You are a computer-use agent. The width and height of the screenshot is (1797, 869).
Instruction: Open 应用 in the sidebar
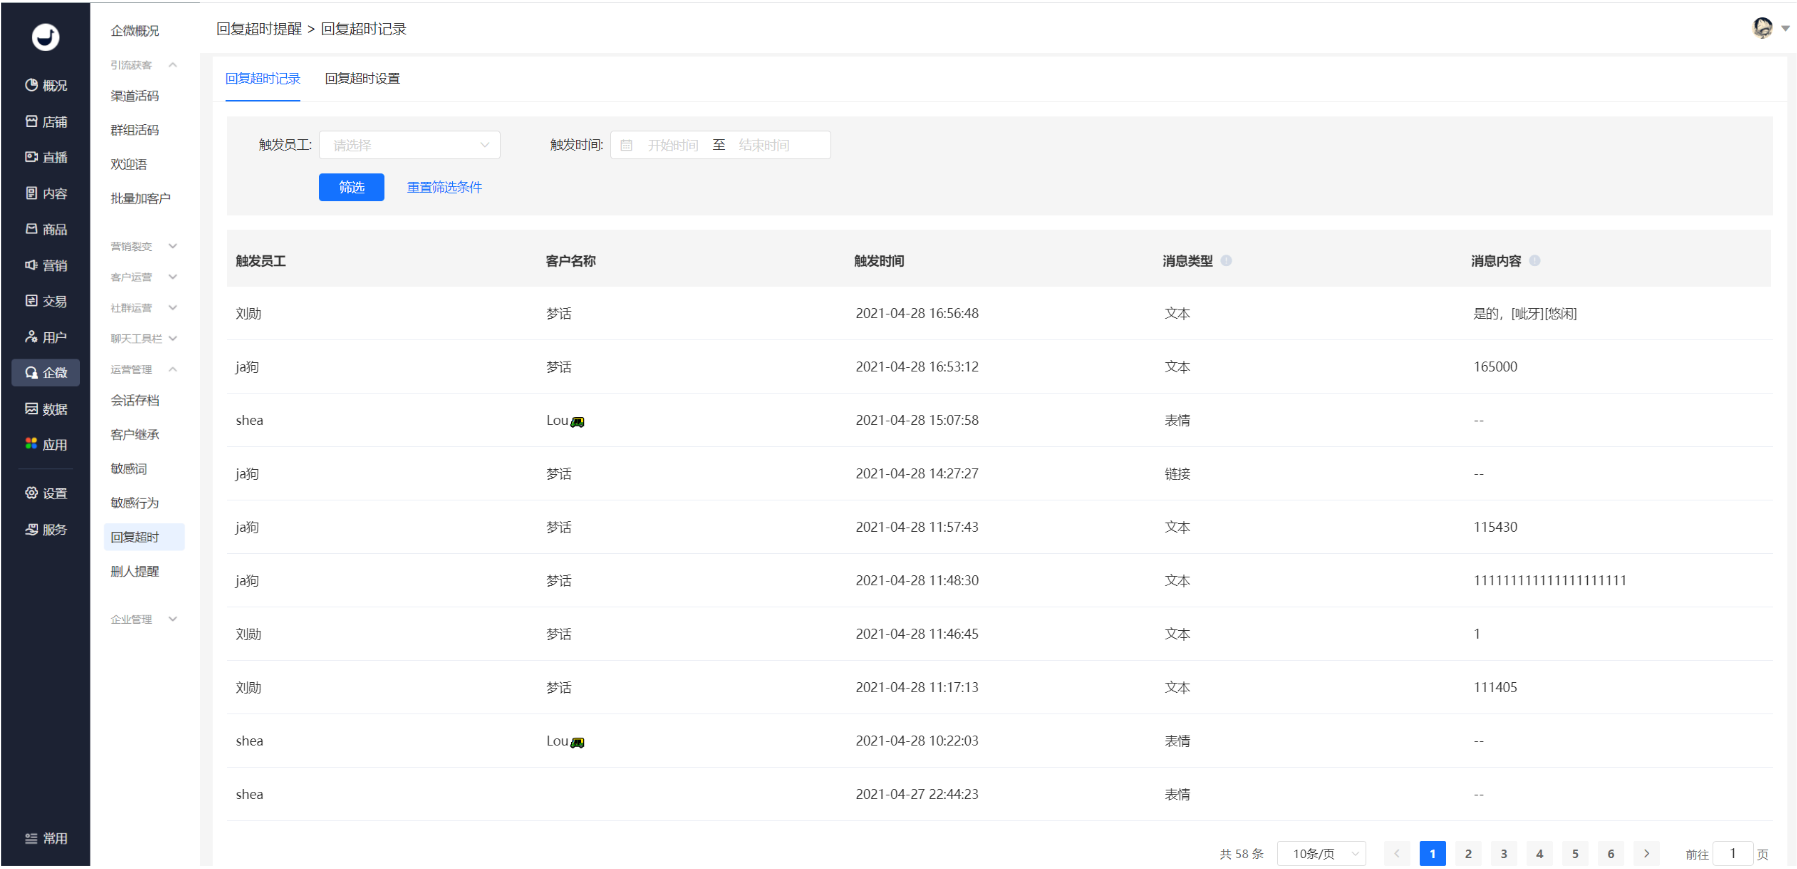[46, 445]
